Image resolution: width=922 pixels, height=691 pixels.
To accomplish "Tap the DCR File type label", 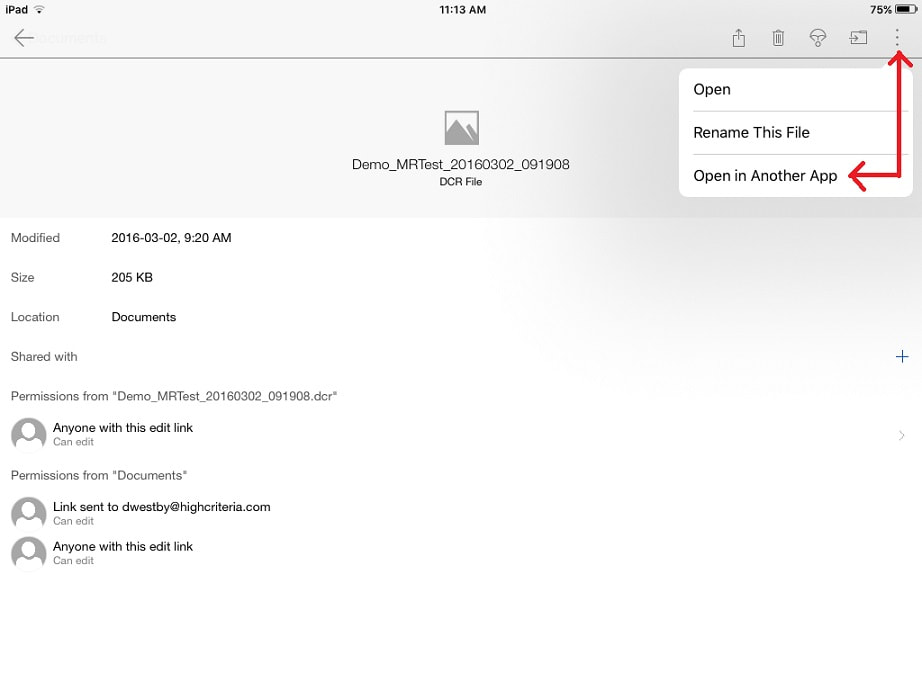I will [x=460, y=182].
